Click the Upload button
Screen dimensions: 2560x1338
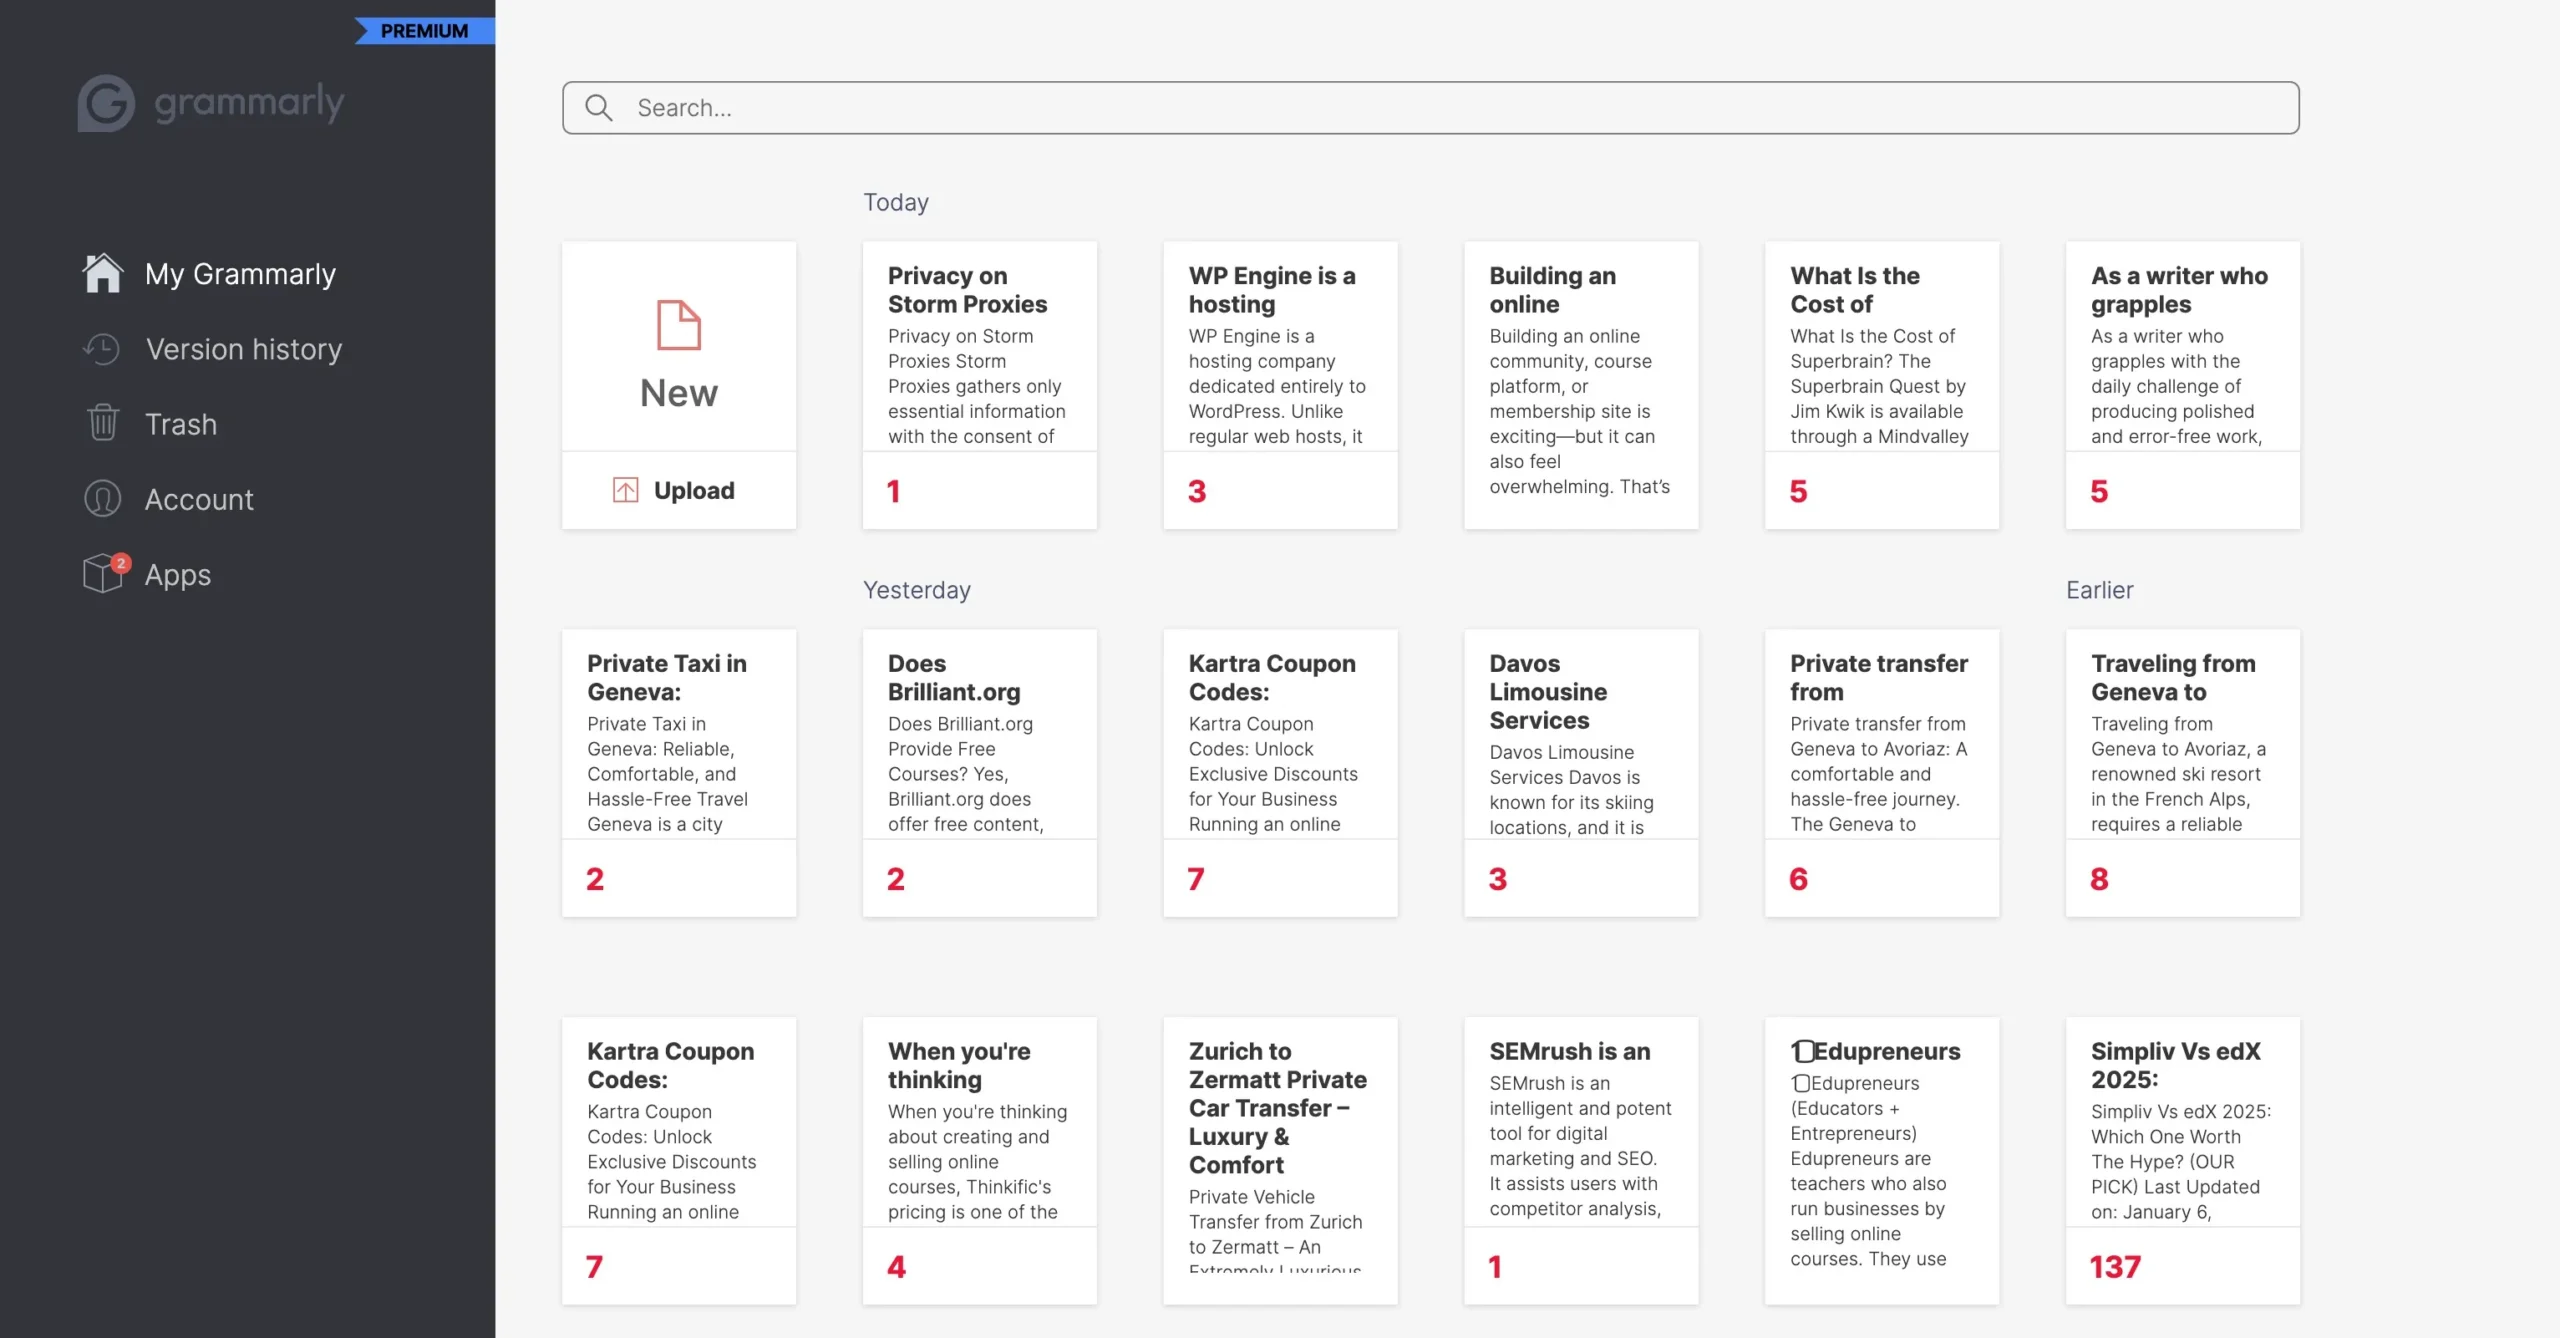tap(679, 490)
